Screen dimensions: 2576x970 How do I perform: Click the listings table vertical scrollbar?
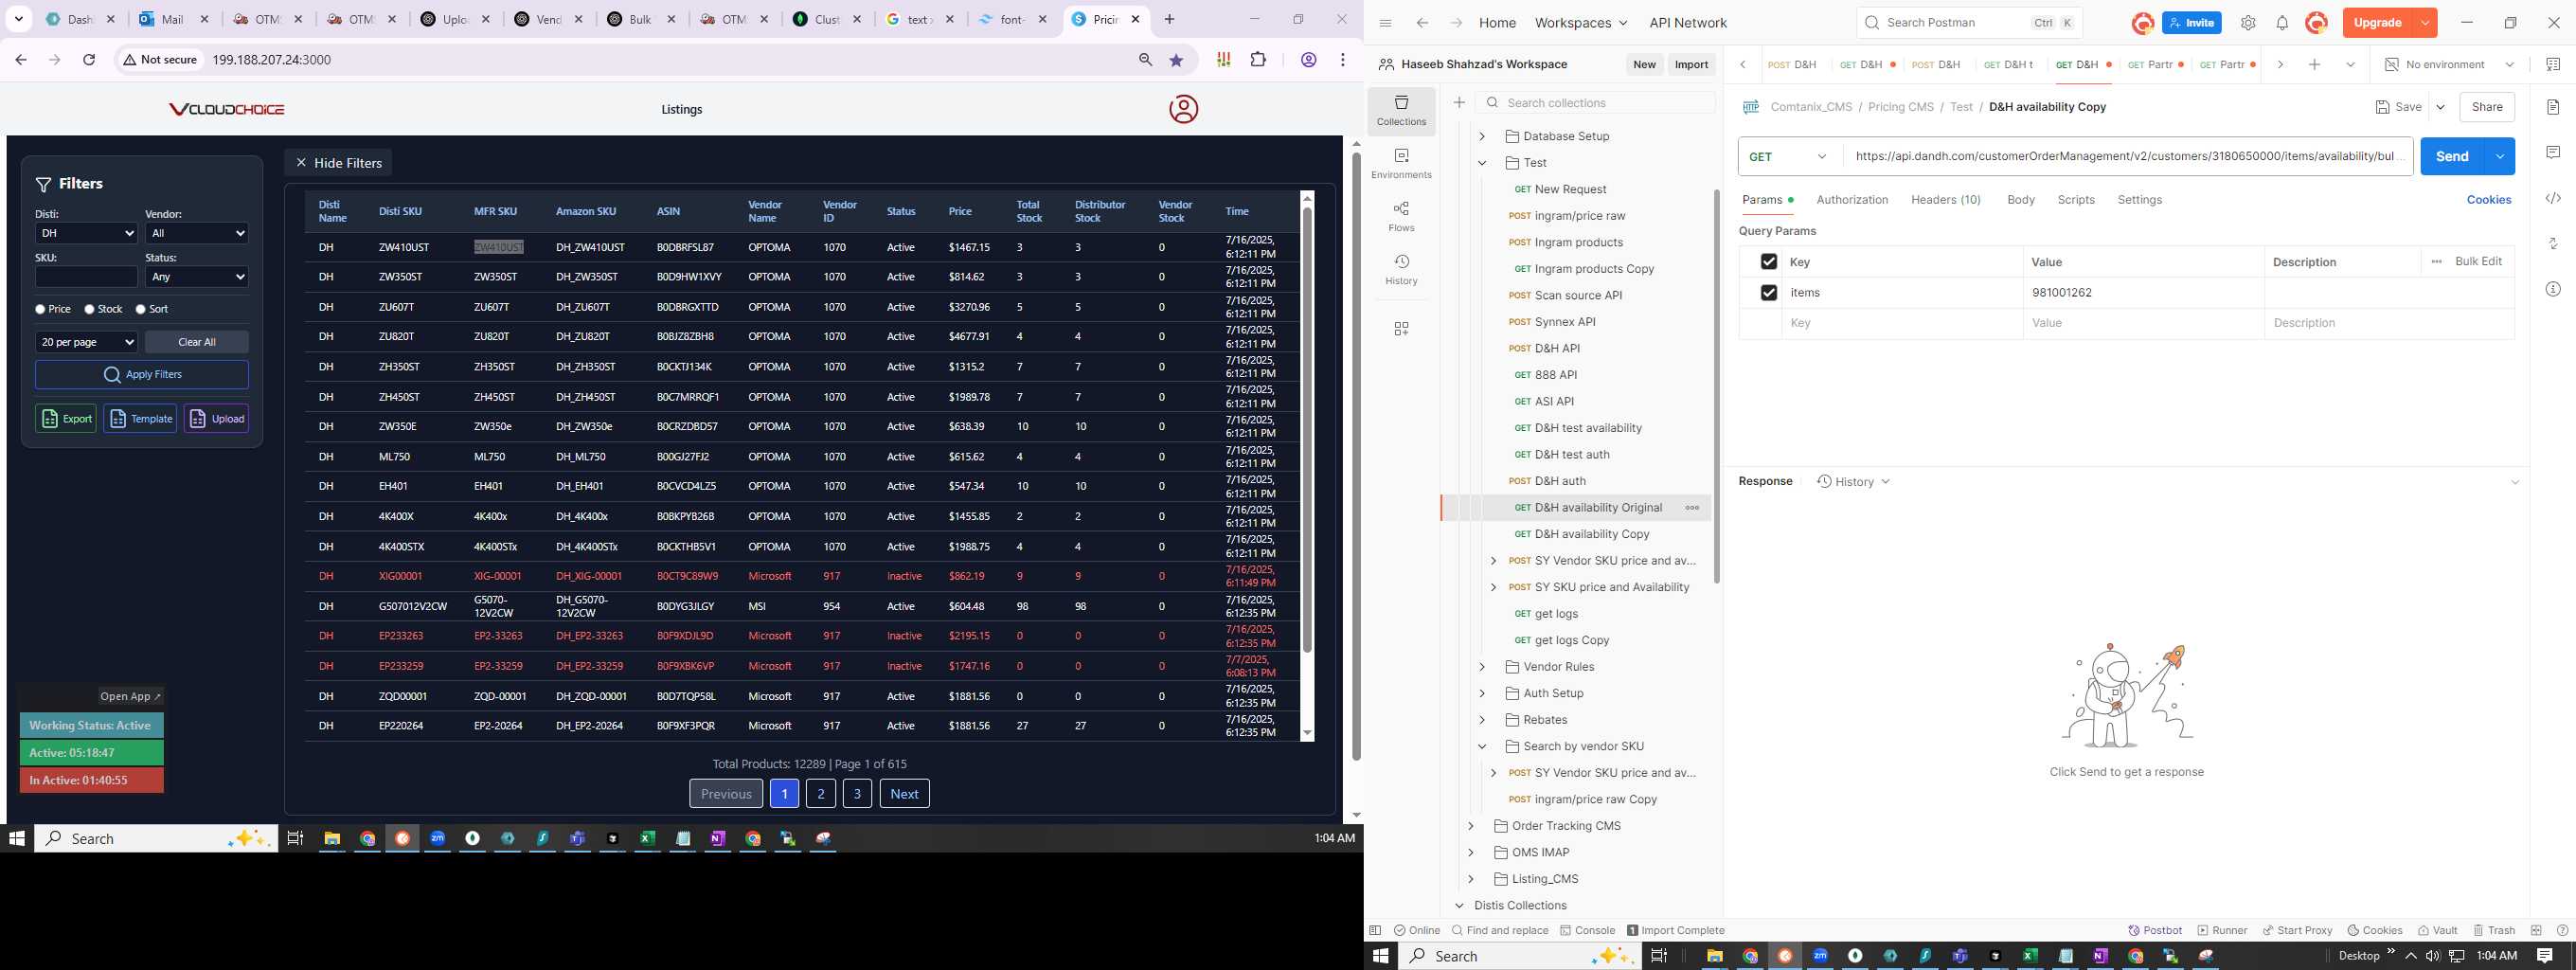(x=1307, y=430)
